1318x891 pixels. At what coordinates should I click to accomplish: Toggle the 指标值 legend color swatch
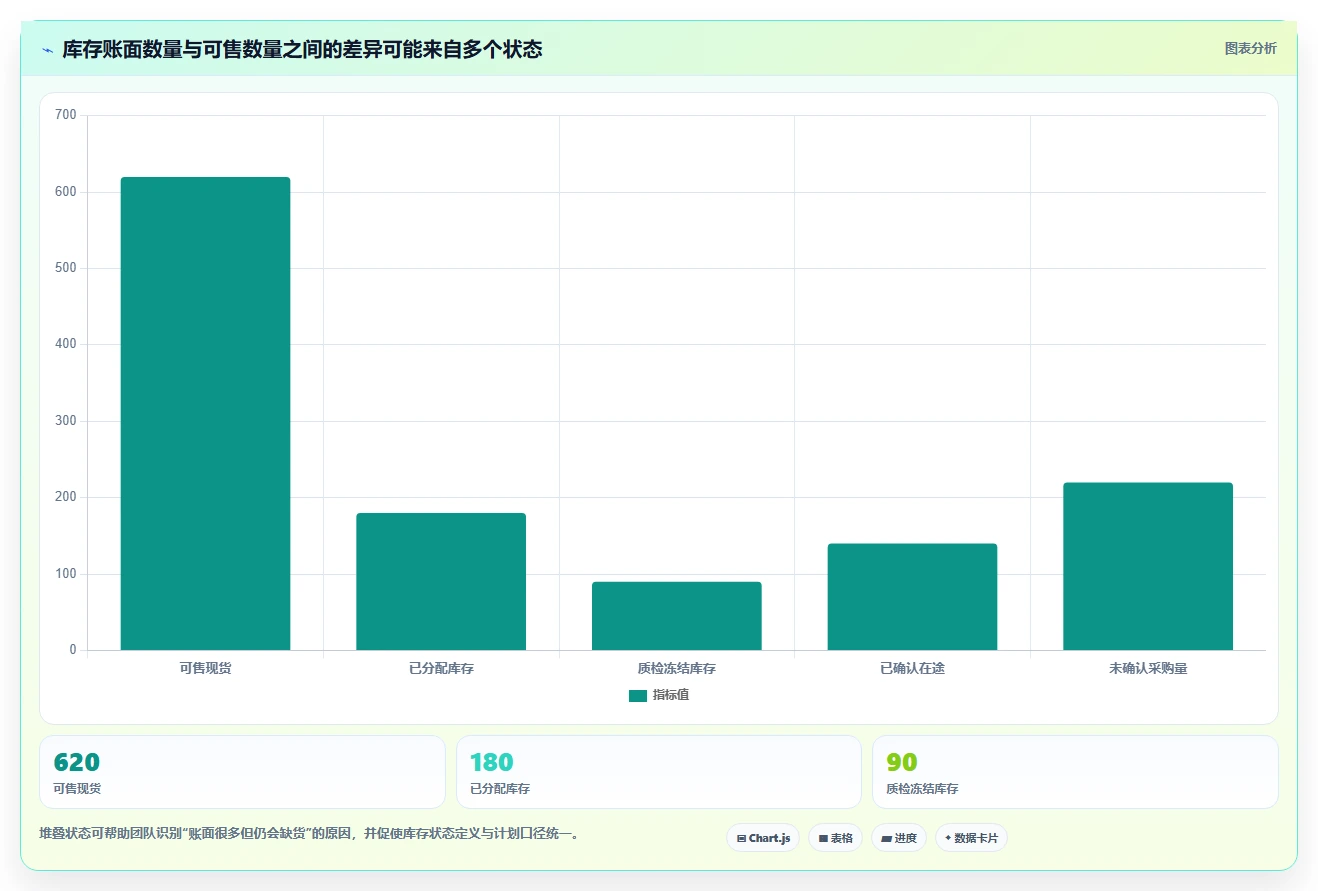[x=637, y=695]
